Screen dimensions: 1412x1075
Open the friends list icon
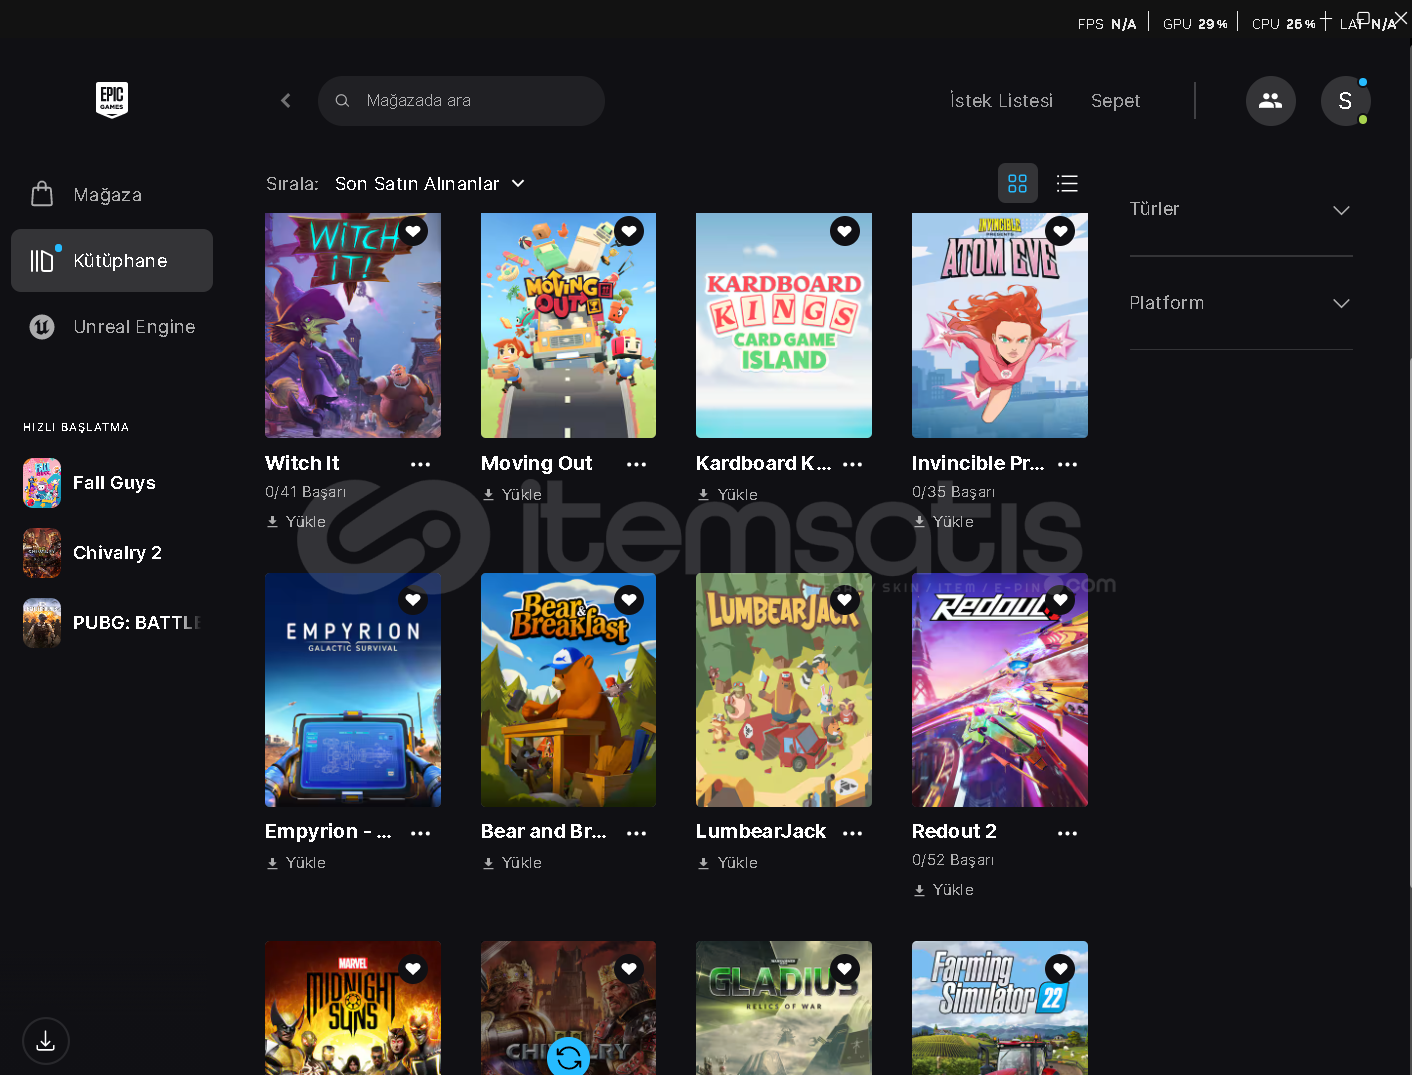(x=1271, y=101)
